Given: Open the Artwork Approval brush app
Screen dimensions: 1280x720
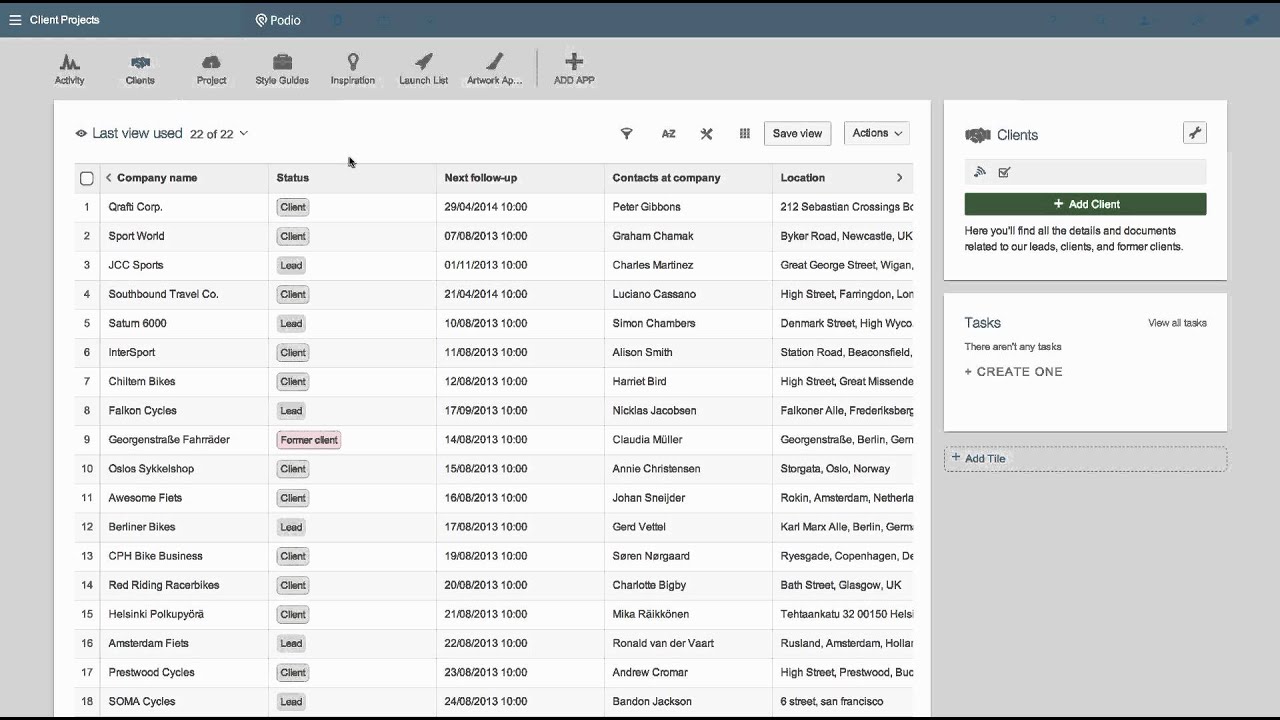Looking at the screenshot, I should 495,69.
